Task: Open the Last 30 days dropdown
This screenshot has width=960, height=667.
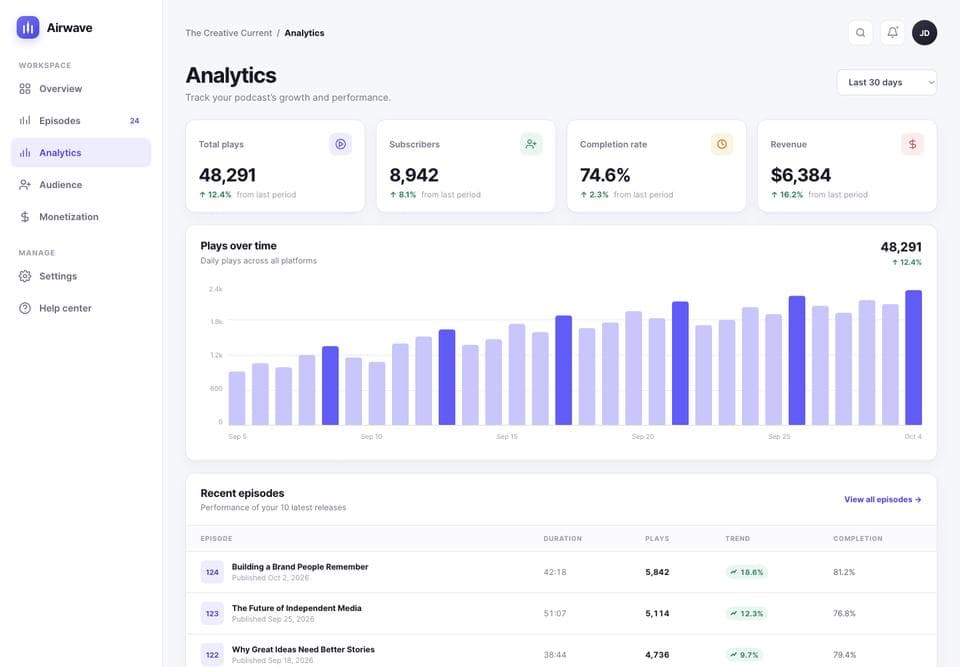Action: [887, 82]
